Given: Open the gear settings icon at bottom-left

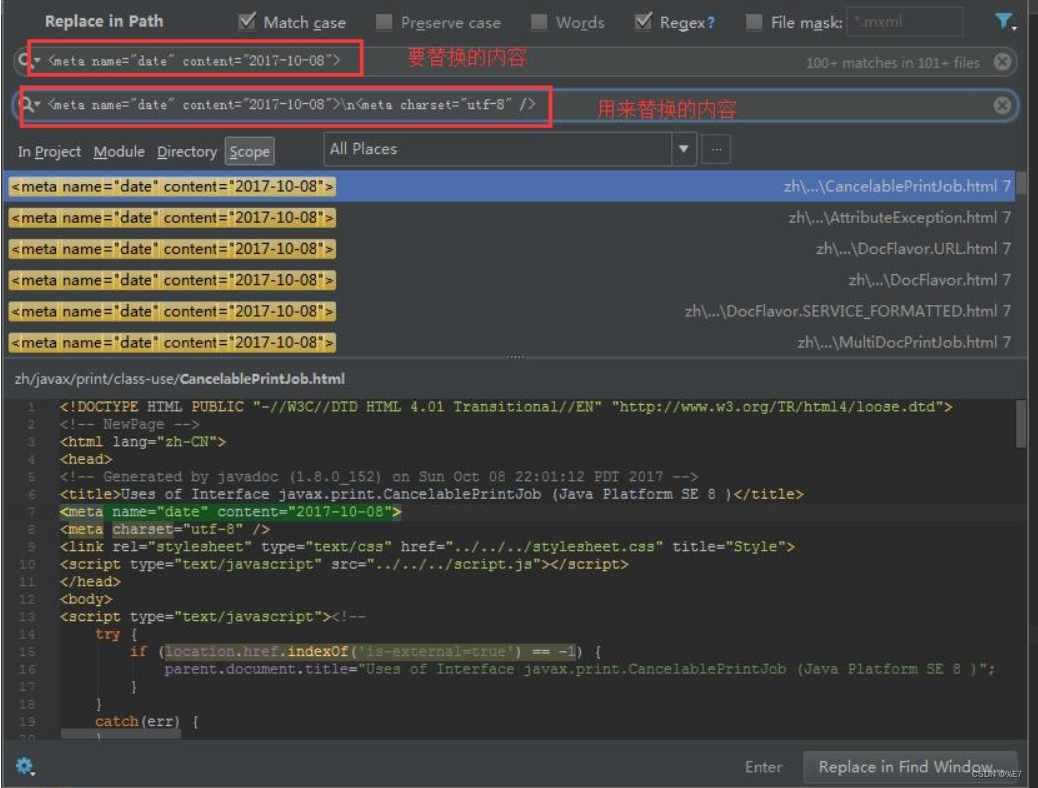Looking at the screenshot, I should [24, 766].
